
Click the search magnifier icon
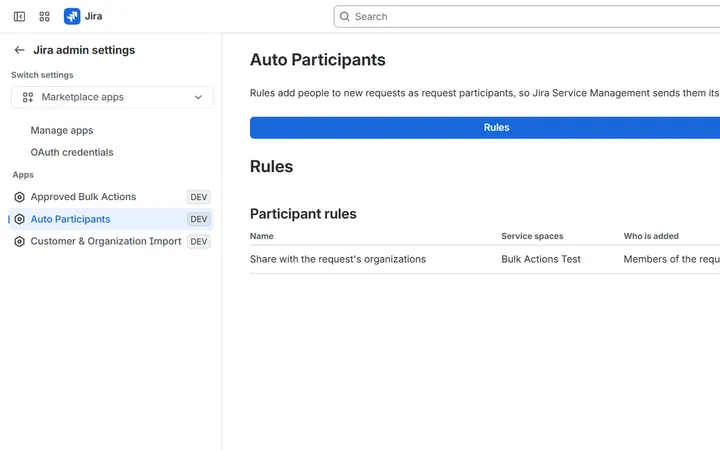[x=344, y=17]
